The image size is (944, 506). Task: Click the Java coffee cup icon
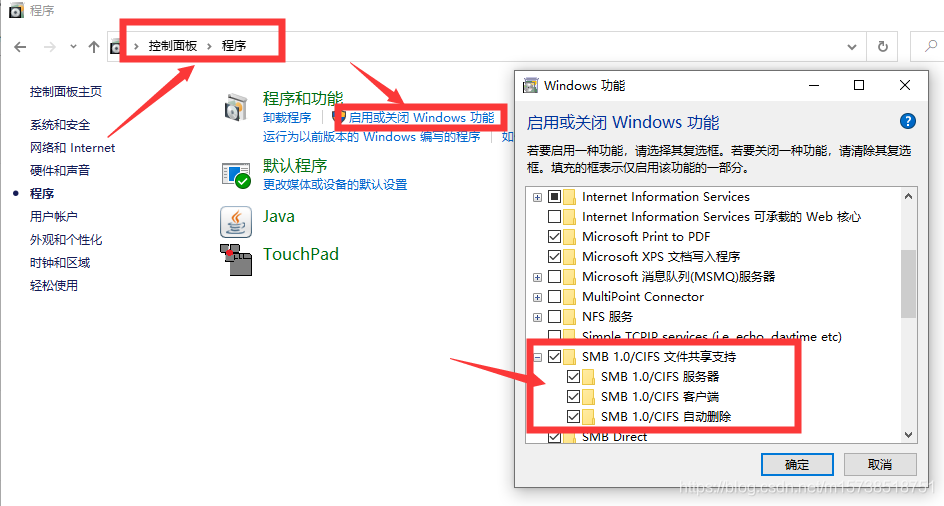click(x=235, y=222)
